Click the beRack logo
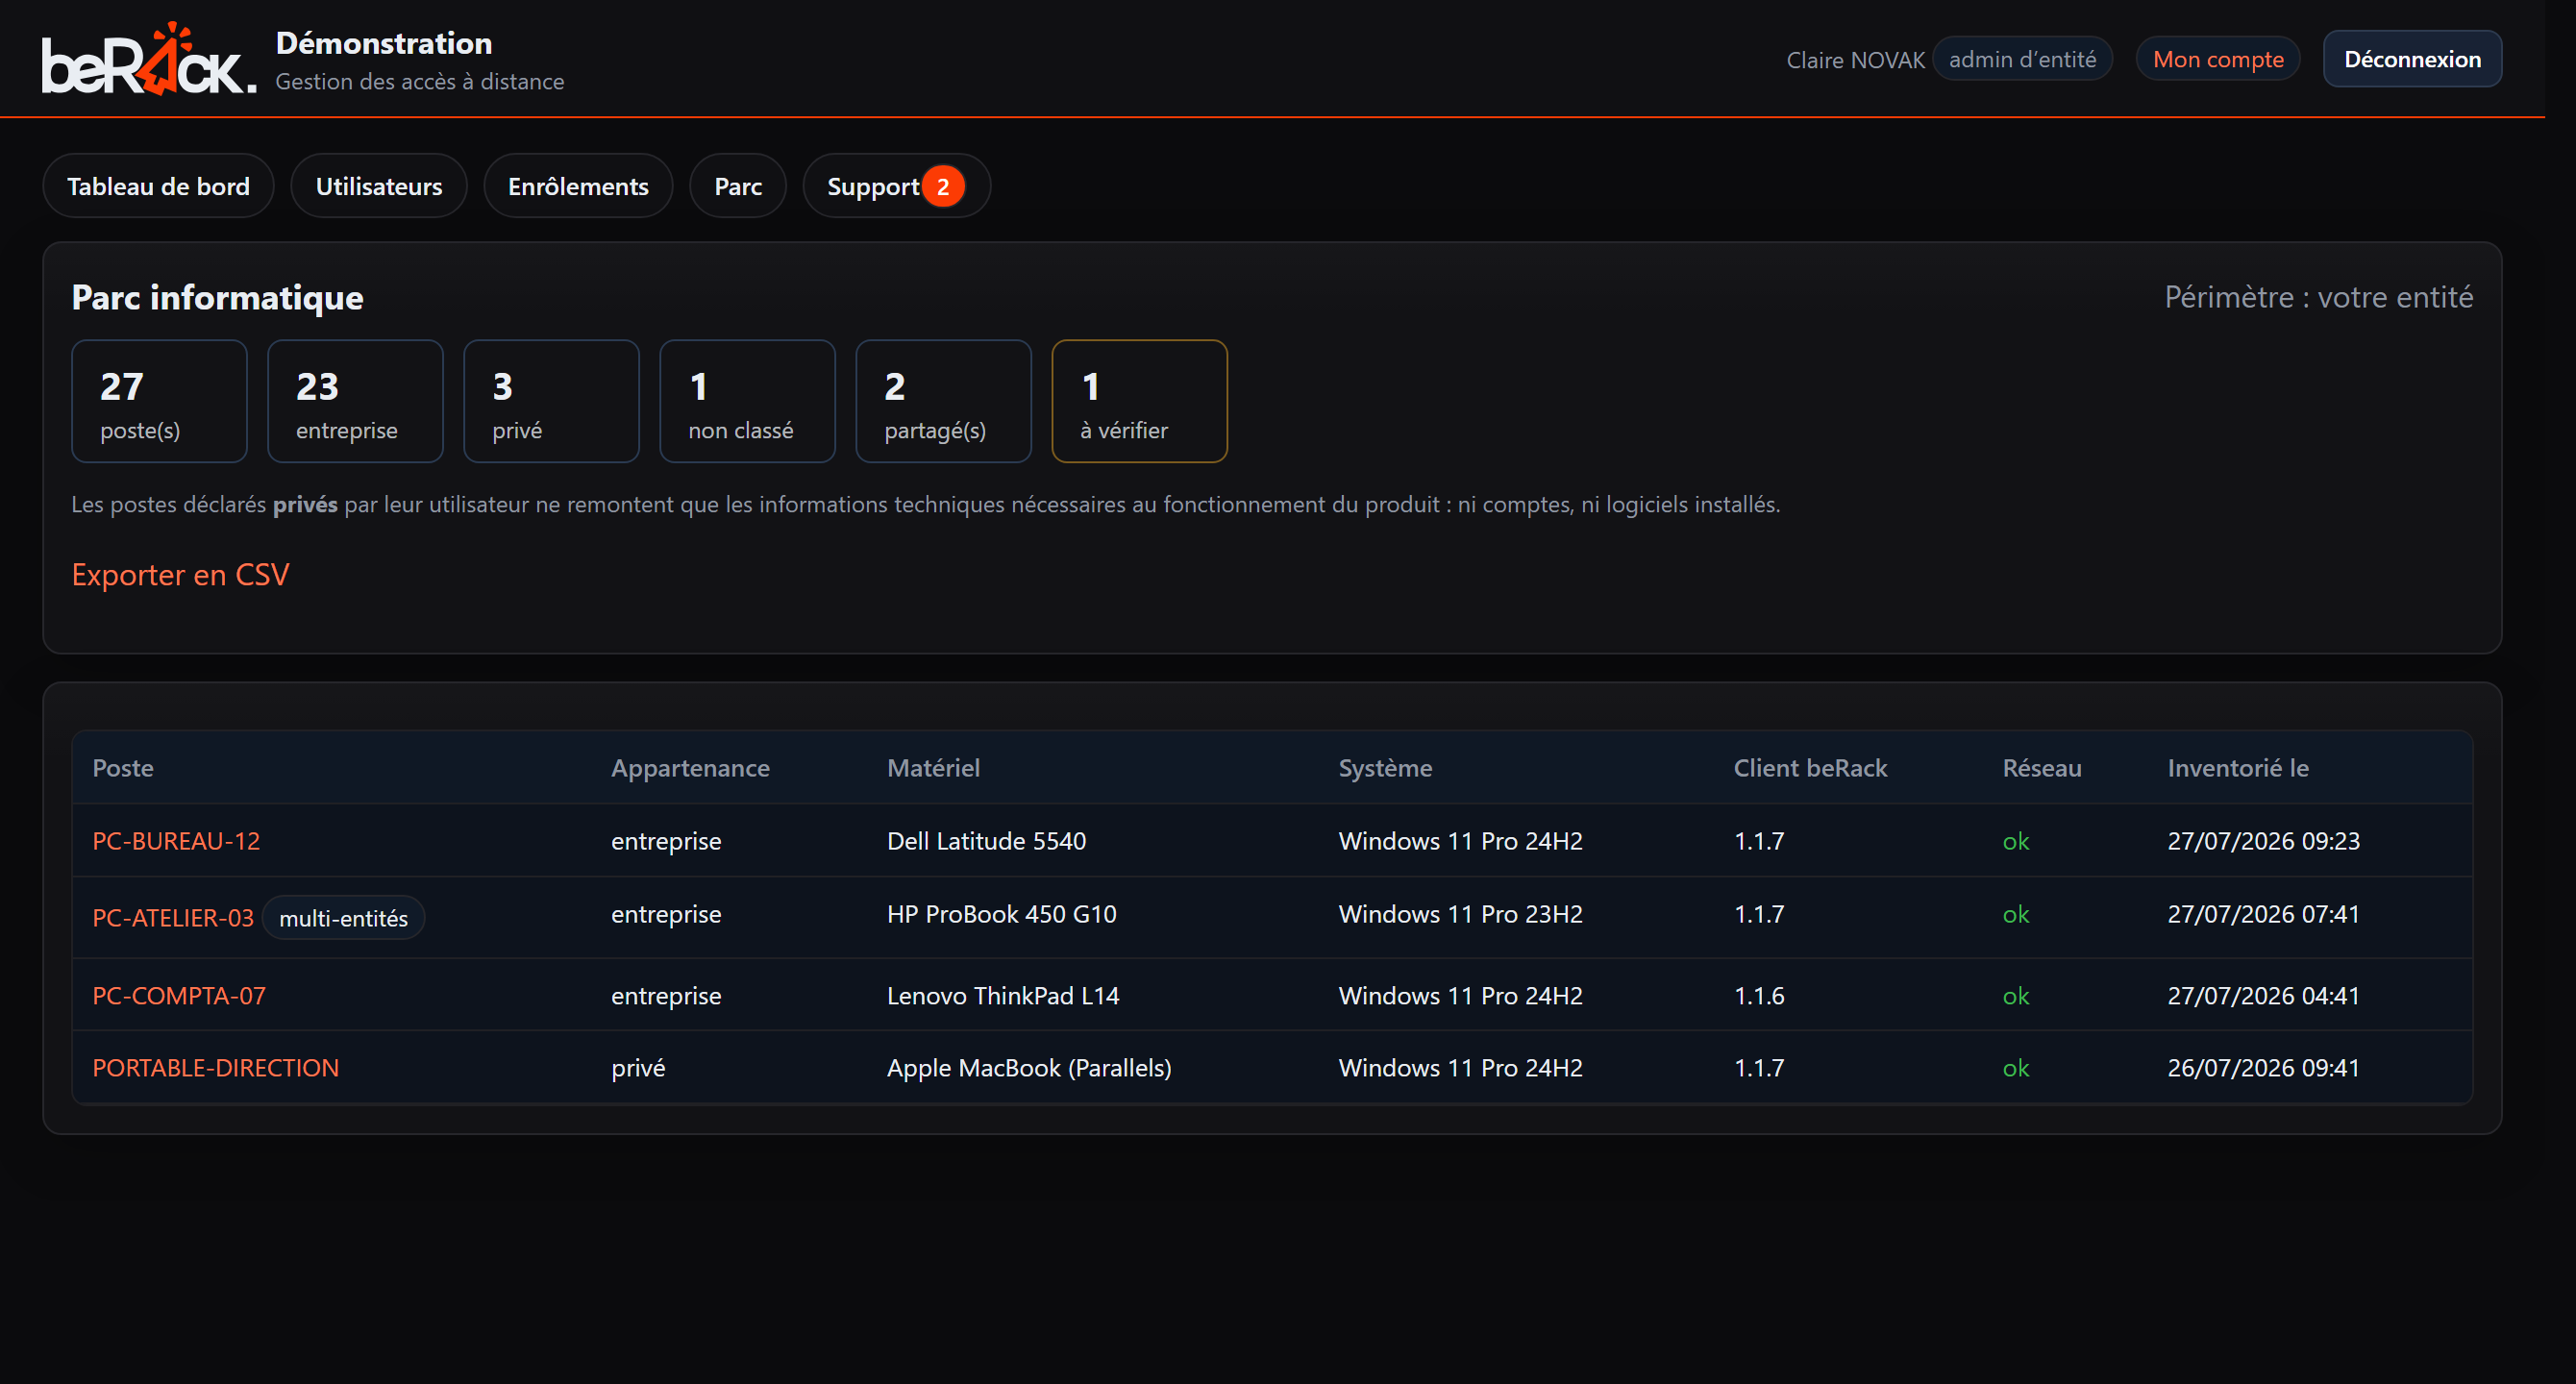 (x=148, y=59)
